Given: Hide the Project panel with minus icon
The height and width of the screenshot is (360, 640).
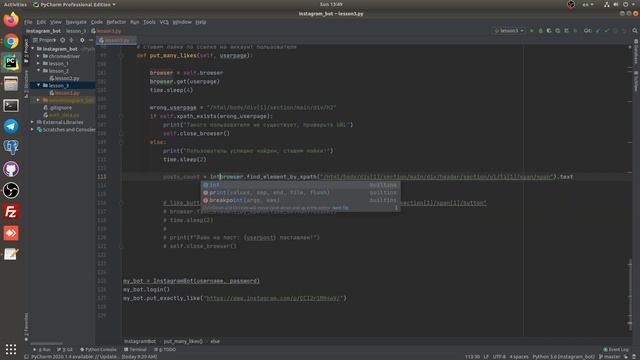Looking at the screenshot, I should click(91, 40).
